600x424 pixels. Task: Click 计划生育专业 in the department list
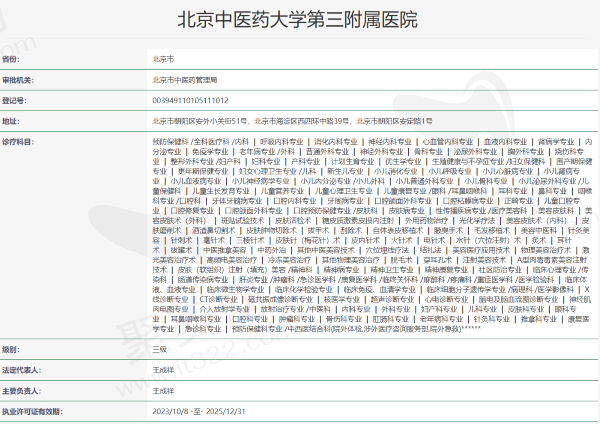coord(352,162)
